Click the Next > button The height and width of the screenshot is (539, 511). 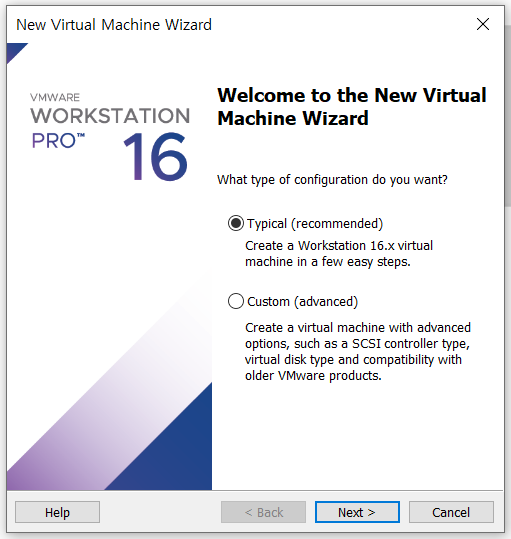(357, 512)
